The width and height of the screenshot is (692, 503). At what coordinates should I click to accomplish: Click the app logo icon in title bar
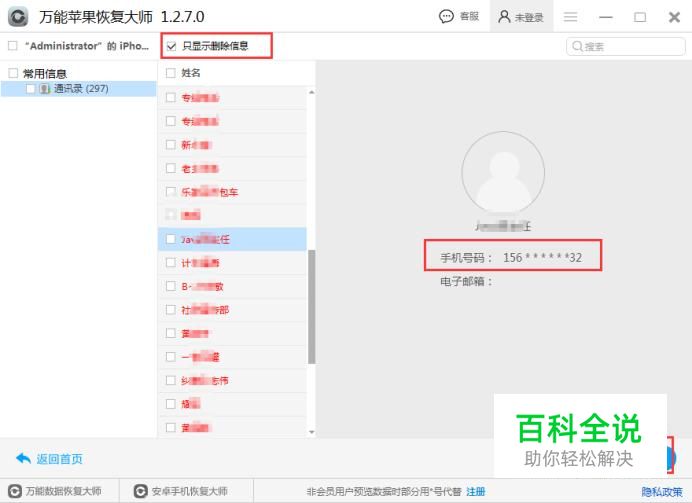point(18,17)
